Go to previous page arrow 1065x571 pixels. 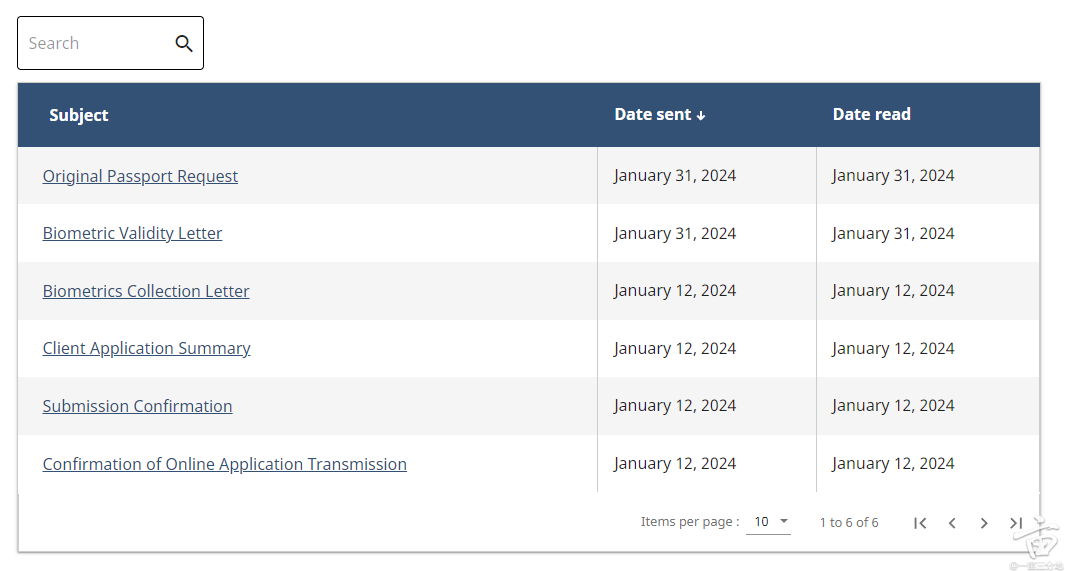952,523
